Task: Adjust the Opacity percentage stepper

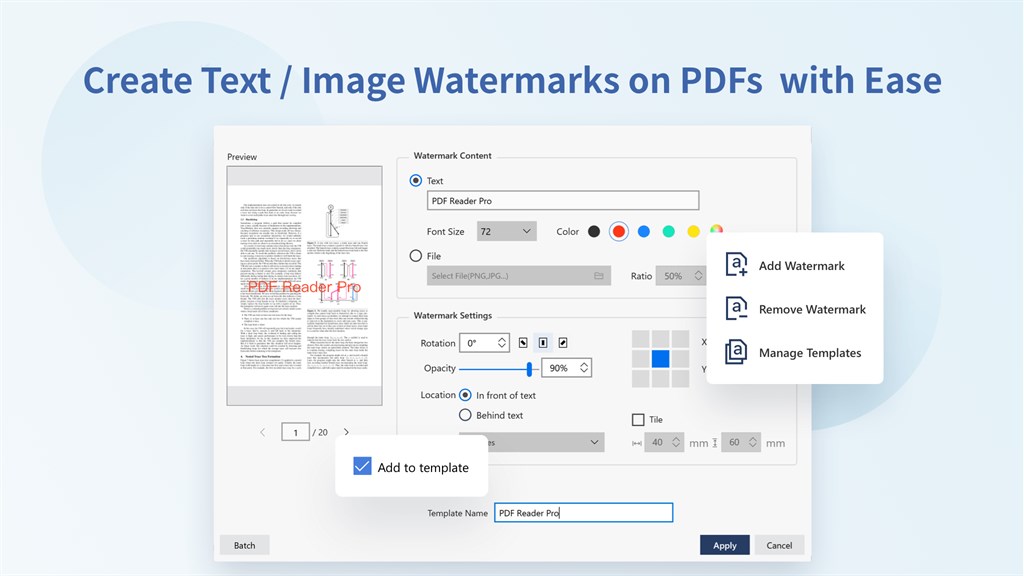Action: (584, 368)
